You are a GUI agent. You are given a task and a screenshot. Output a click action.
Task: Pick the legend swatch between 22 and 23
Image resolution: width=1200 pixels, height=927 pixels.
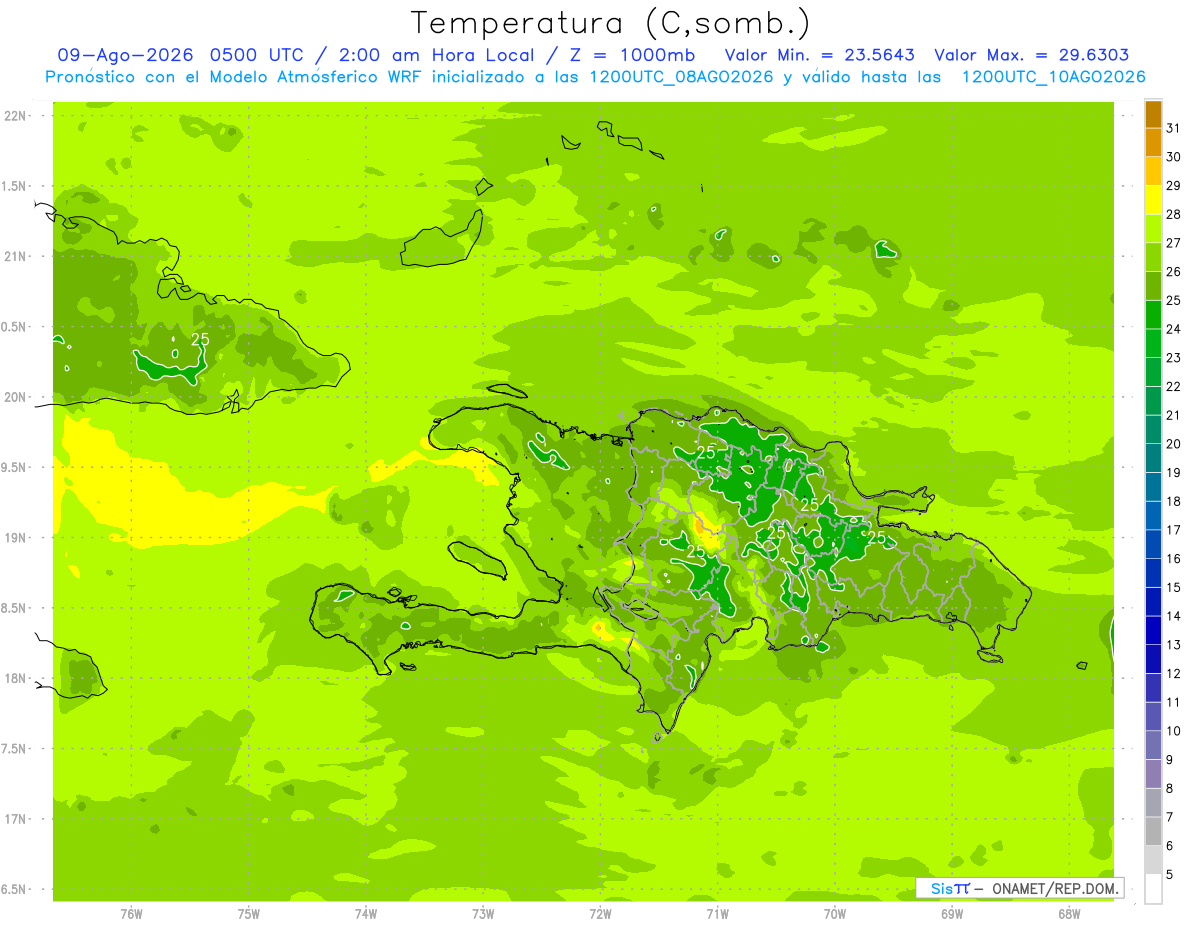(1153, 373)
